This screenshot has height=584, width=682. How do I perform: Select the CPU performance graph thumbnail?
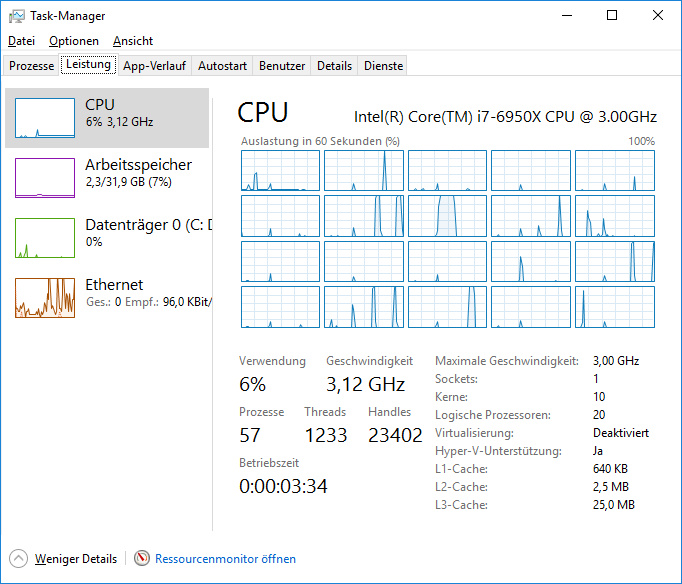pyautogui.click(x=45, y=118)
